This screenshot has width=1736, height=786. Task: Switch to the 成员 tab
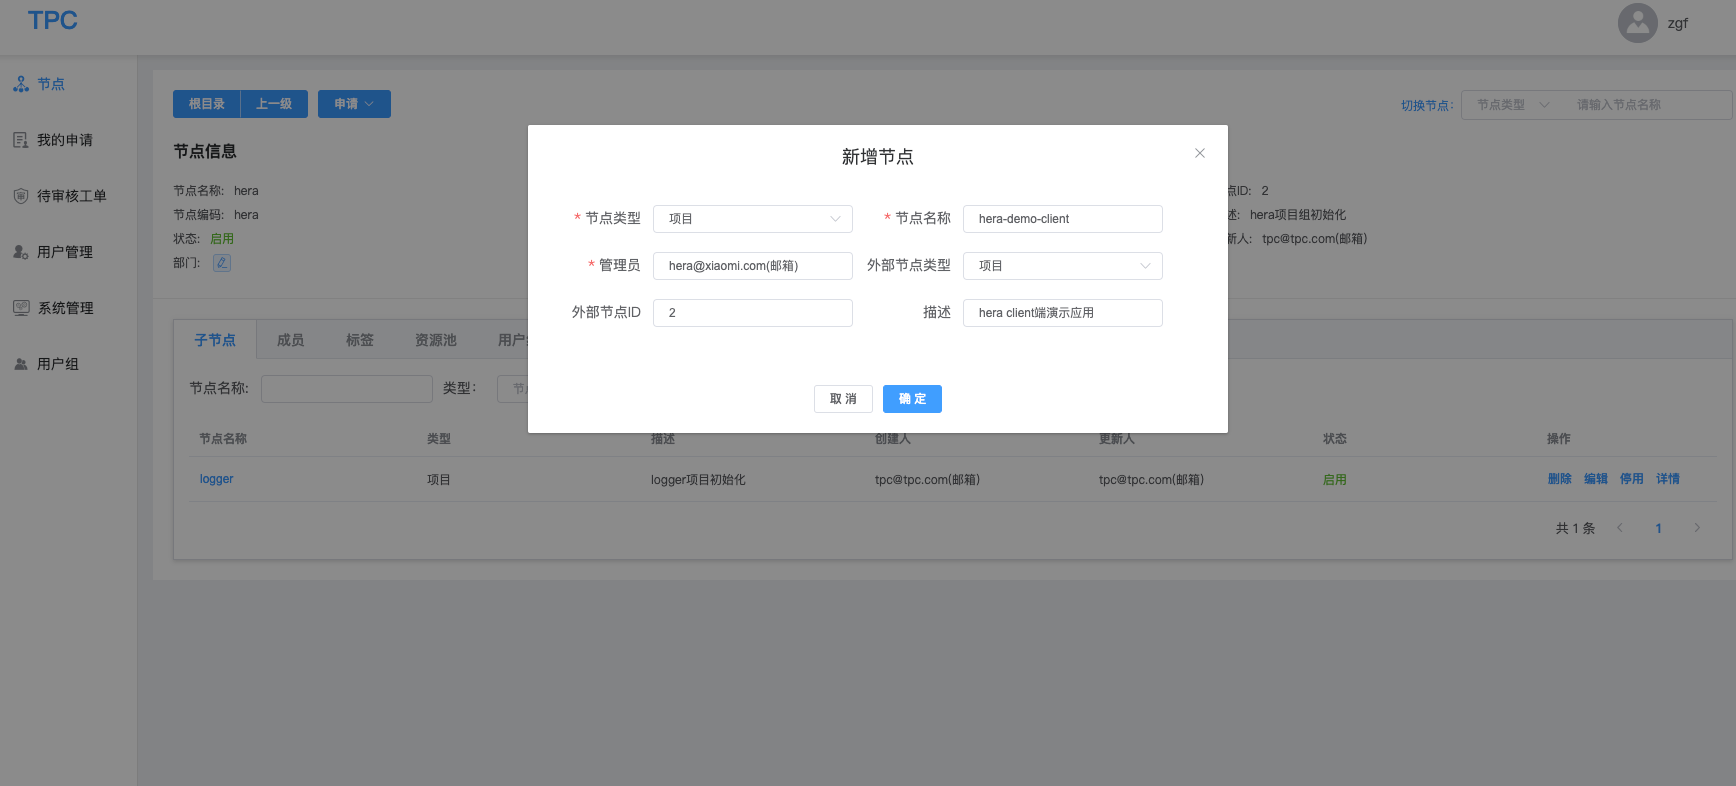pyautogui.click(x=291, y=340)
